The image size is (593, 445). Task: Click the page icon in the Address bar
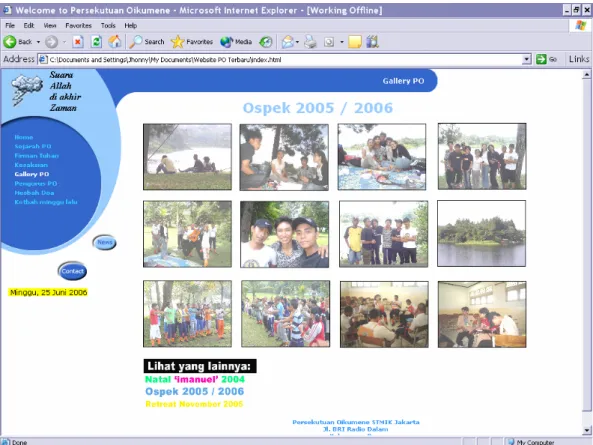pyautogui.click(x=43, y=59)
